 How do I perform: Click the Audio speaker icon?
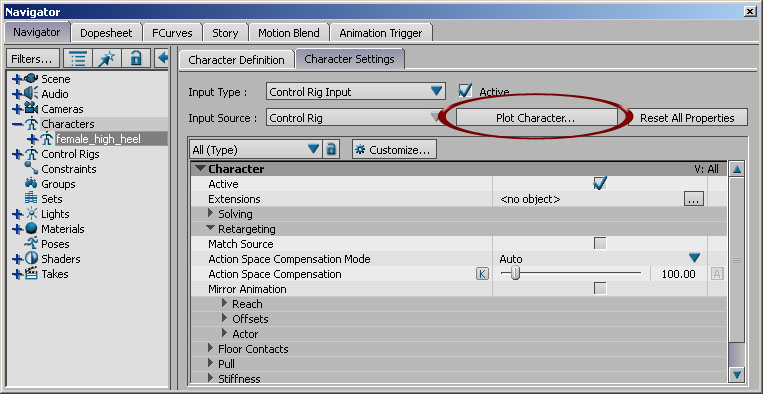coord(31,93)
